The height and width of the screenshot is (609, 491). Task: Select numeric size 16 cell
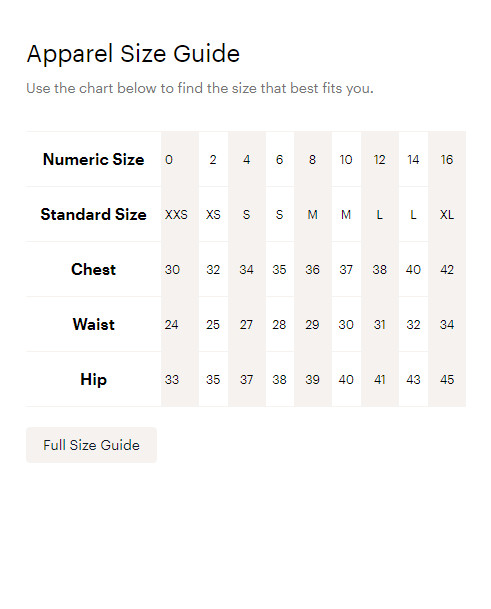[x=447, y=159]
